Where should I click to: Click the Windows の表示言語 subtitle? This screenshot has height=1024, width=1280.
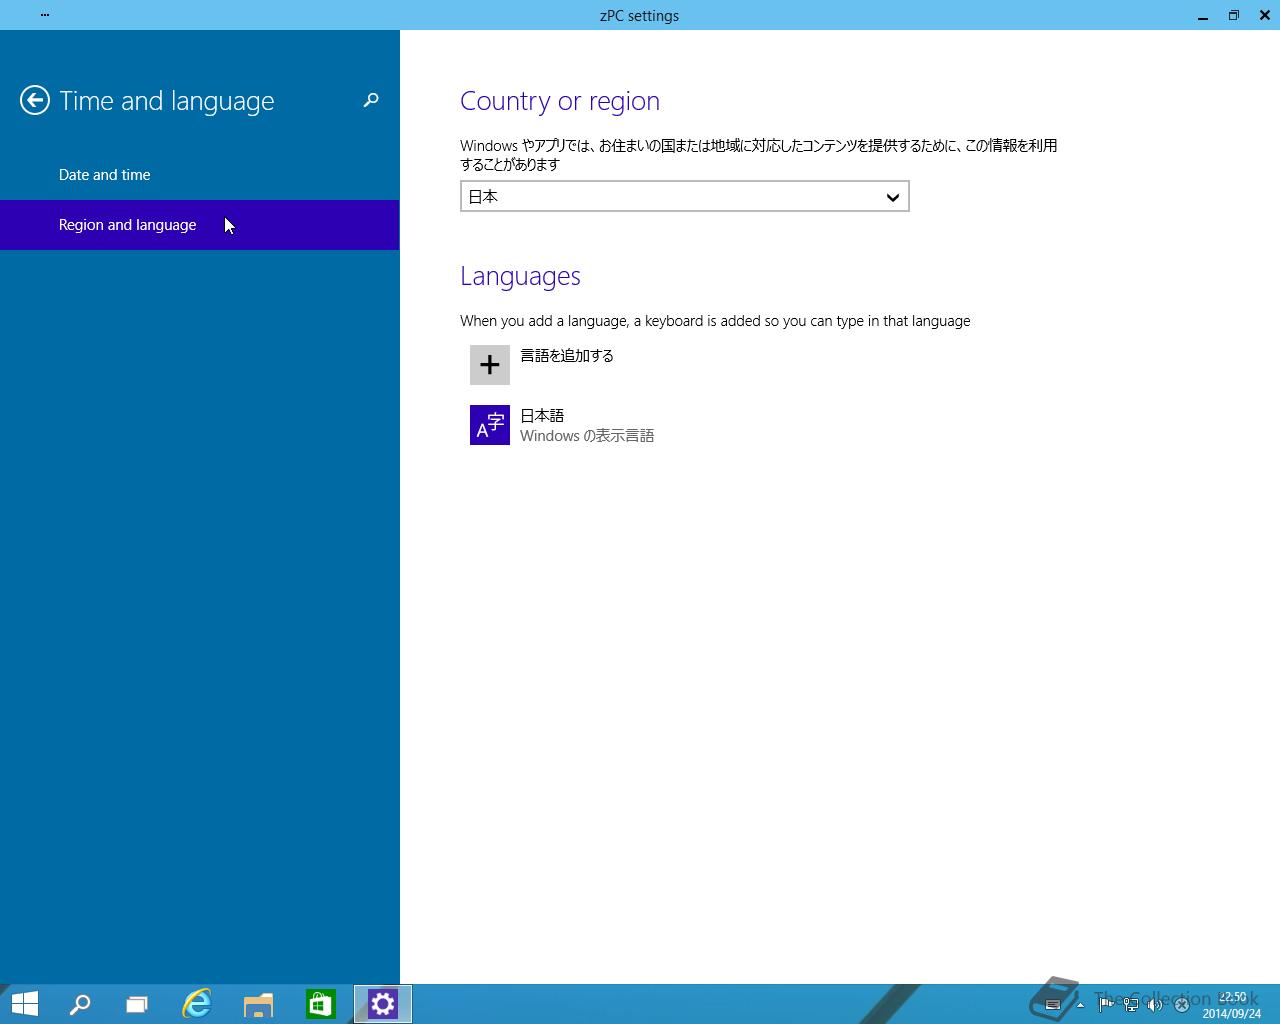[x=587, y=436]
